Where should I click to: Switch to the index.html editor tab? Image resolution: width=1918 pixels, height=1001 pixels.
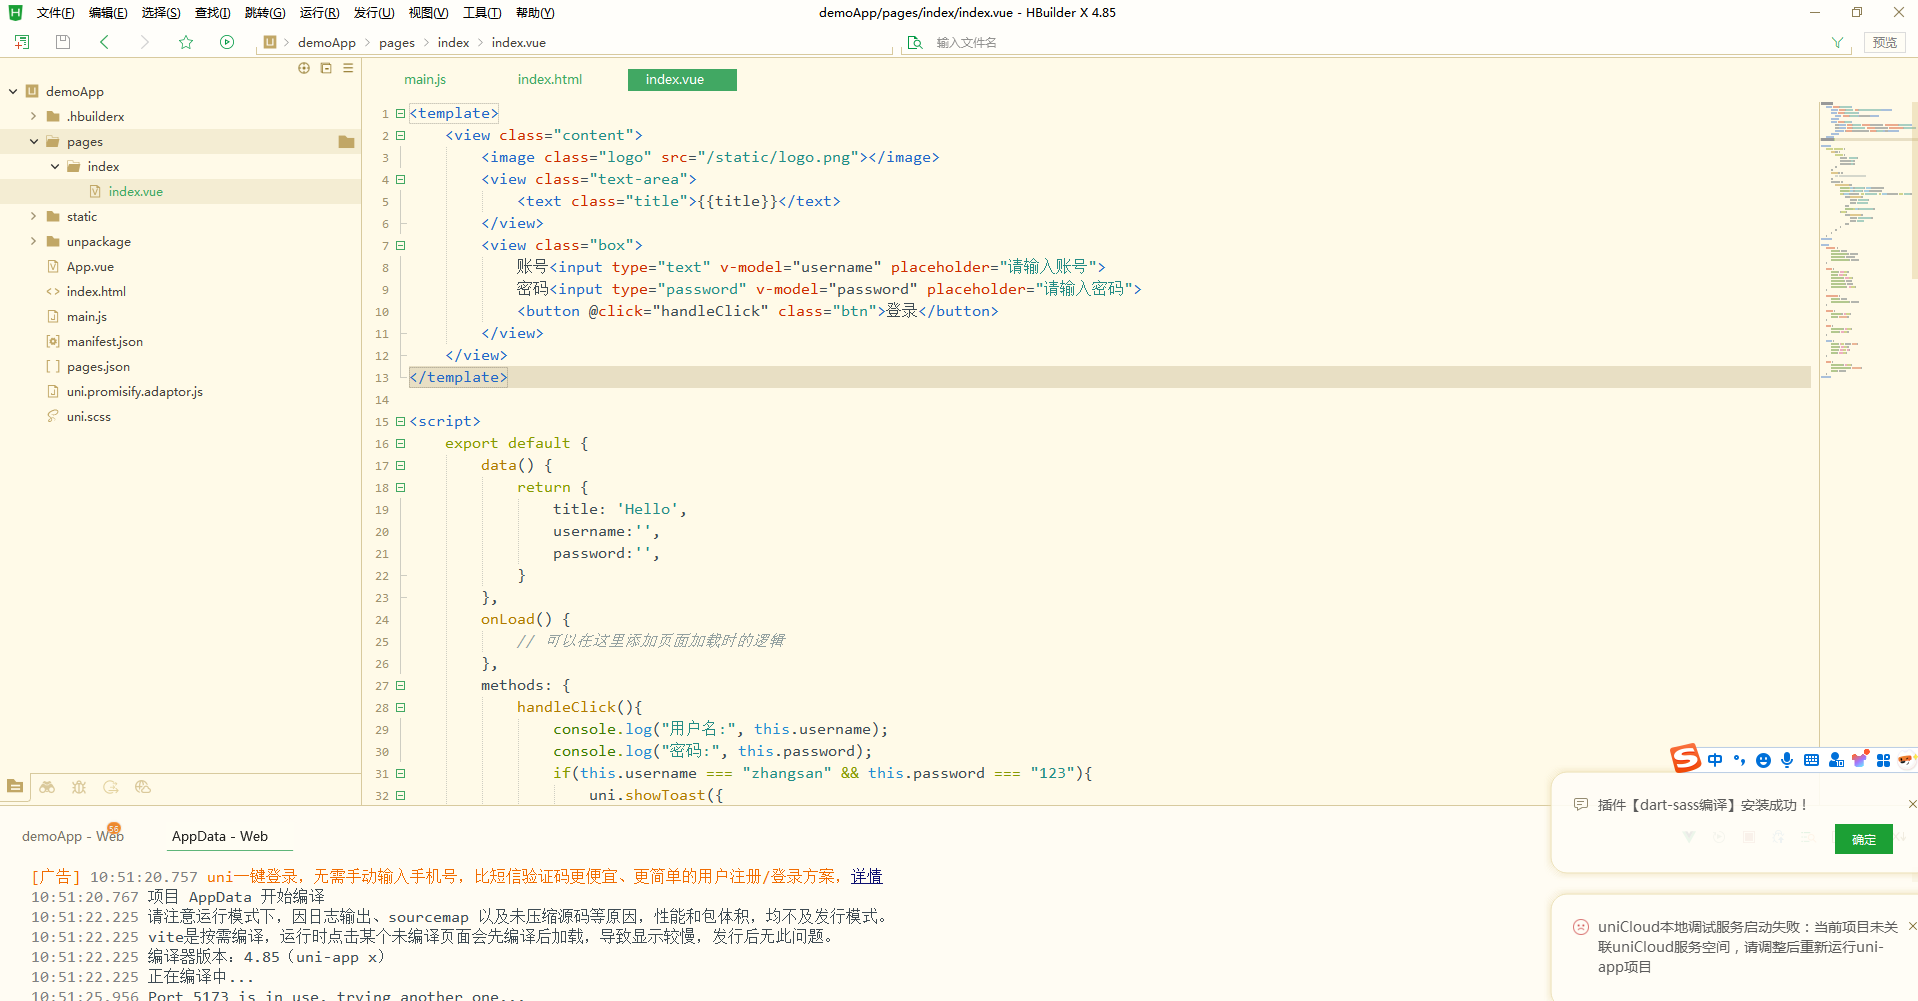click(549, 79)
